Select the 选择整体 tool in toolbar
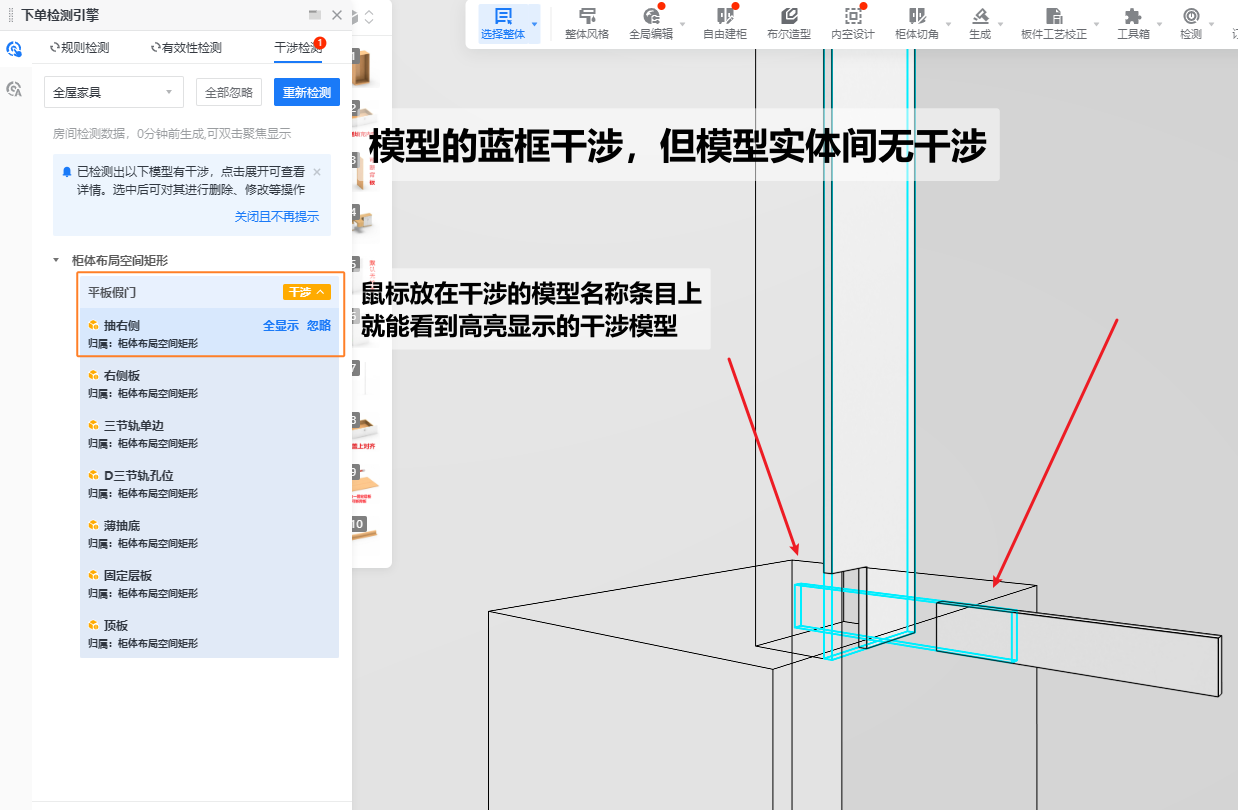Image resolution: width=1238 pixels, height=810 pixels. pos(502,23)
